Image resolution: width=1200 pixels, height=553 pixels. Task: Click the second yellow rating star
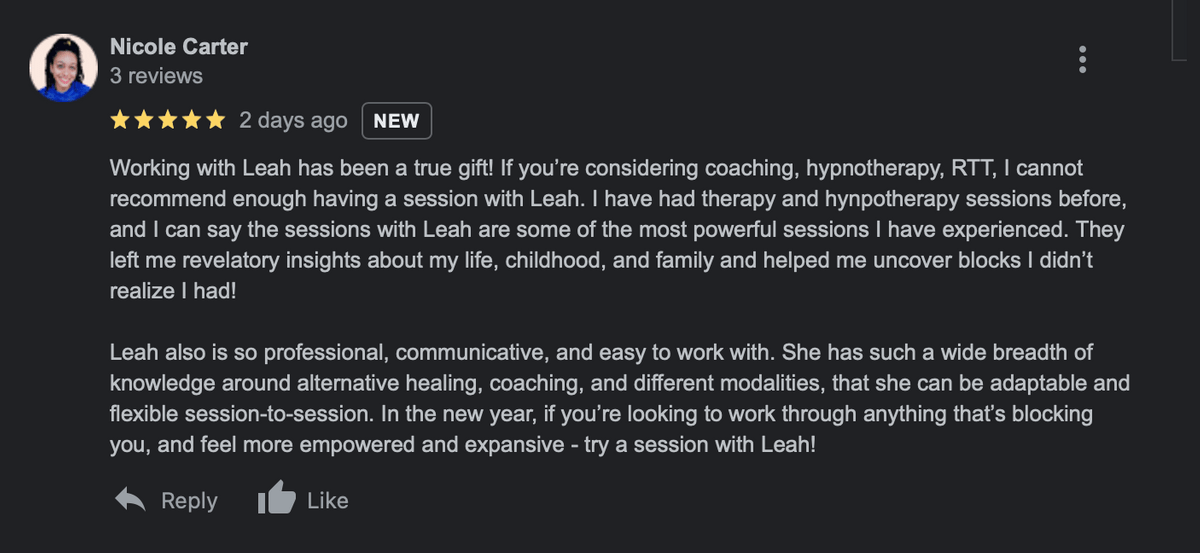pos(144,121)
